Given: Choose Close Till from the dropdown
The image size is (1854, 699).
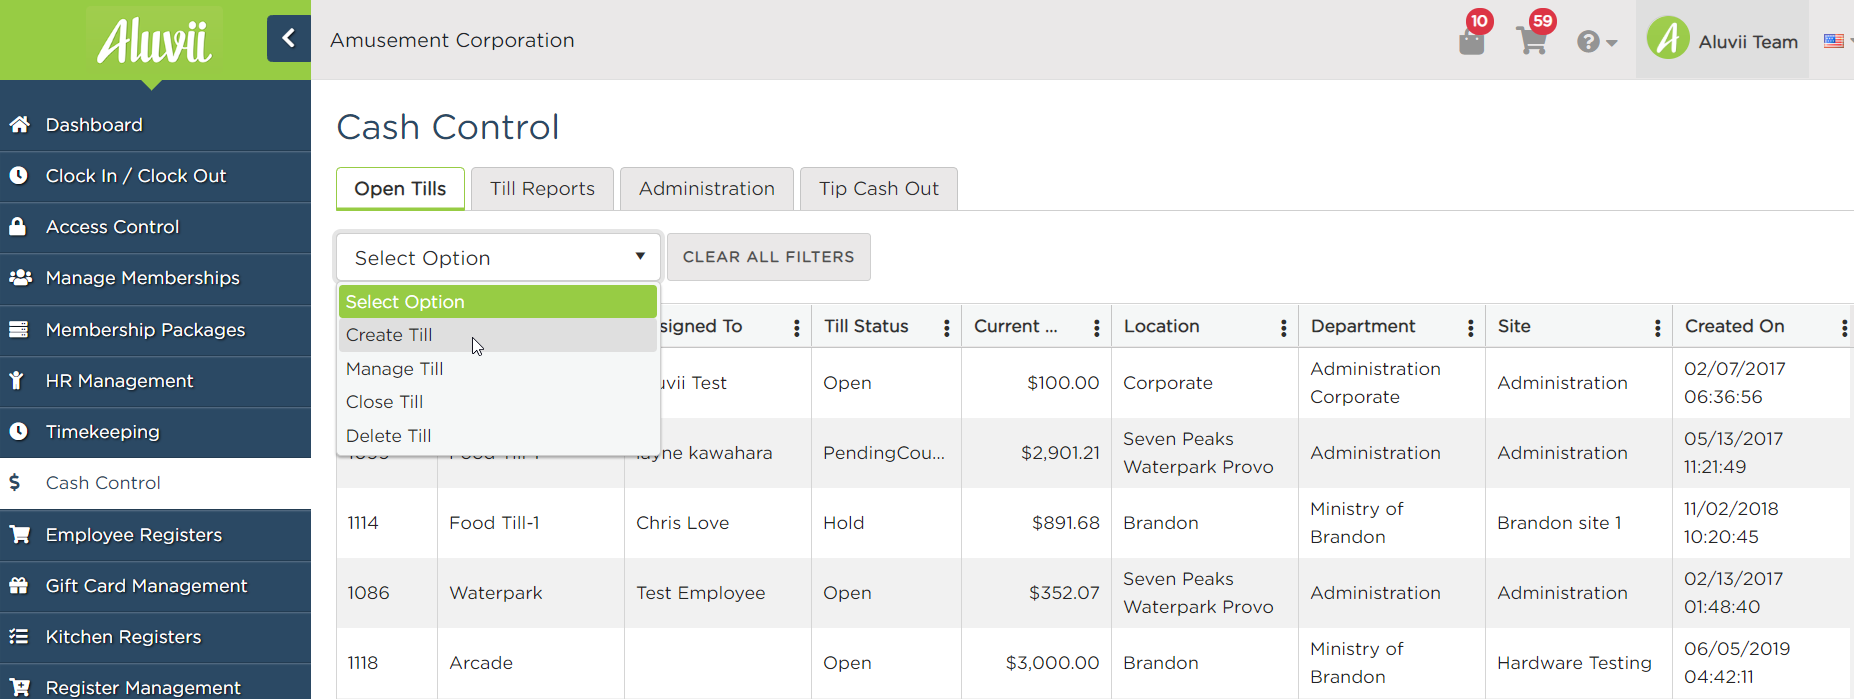Looking at the screenshot, I should point(498,402).
